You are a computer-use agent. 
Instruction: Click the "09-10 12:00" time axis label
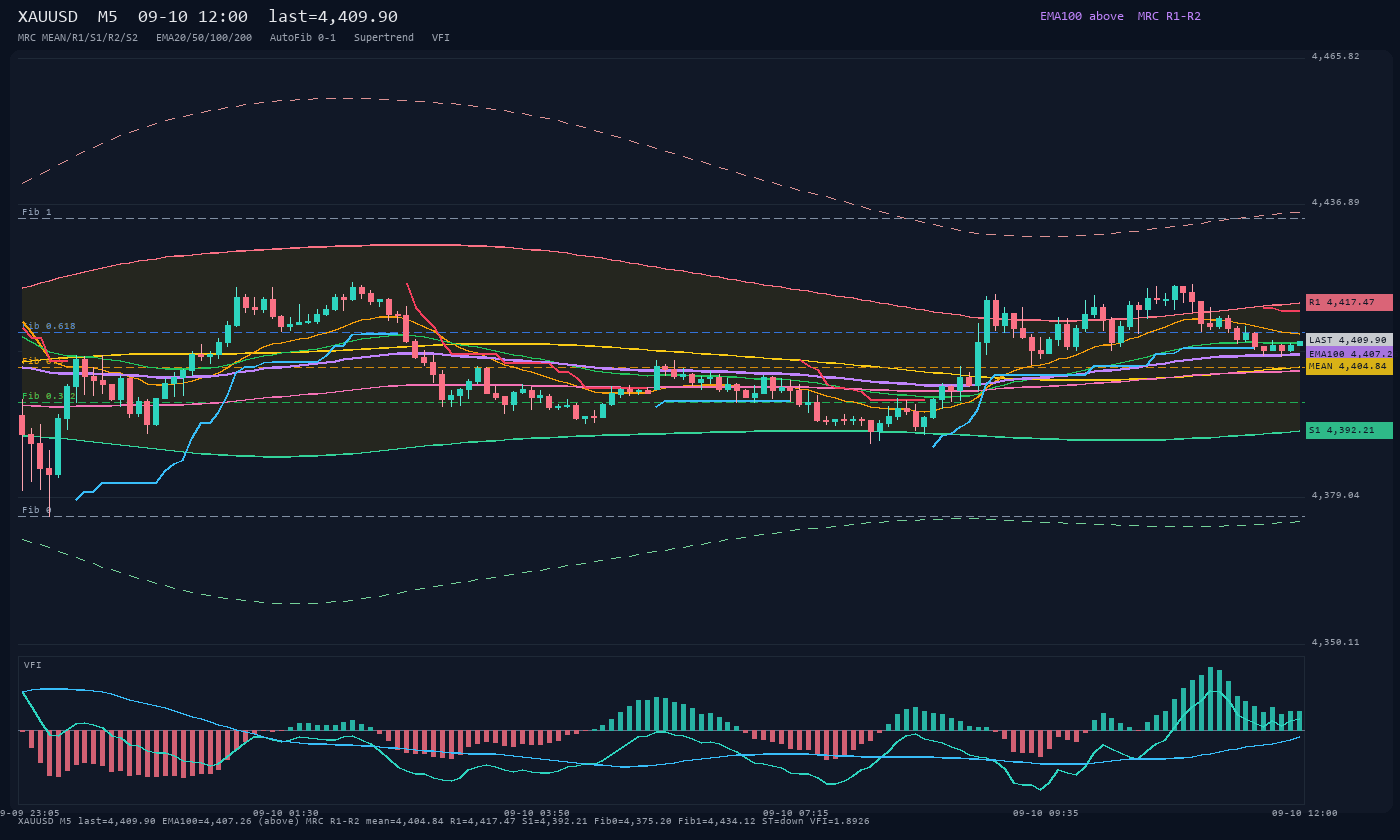(x=1305, y=813)
